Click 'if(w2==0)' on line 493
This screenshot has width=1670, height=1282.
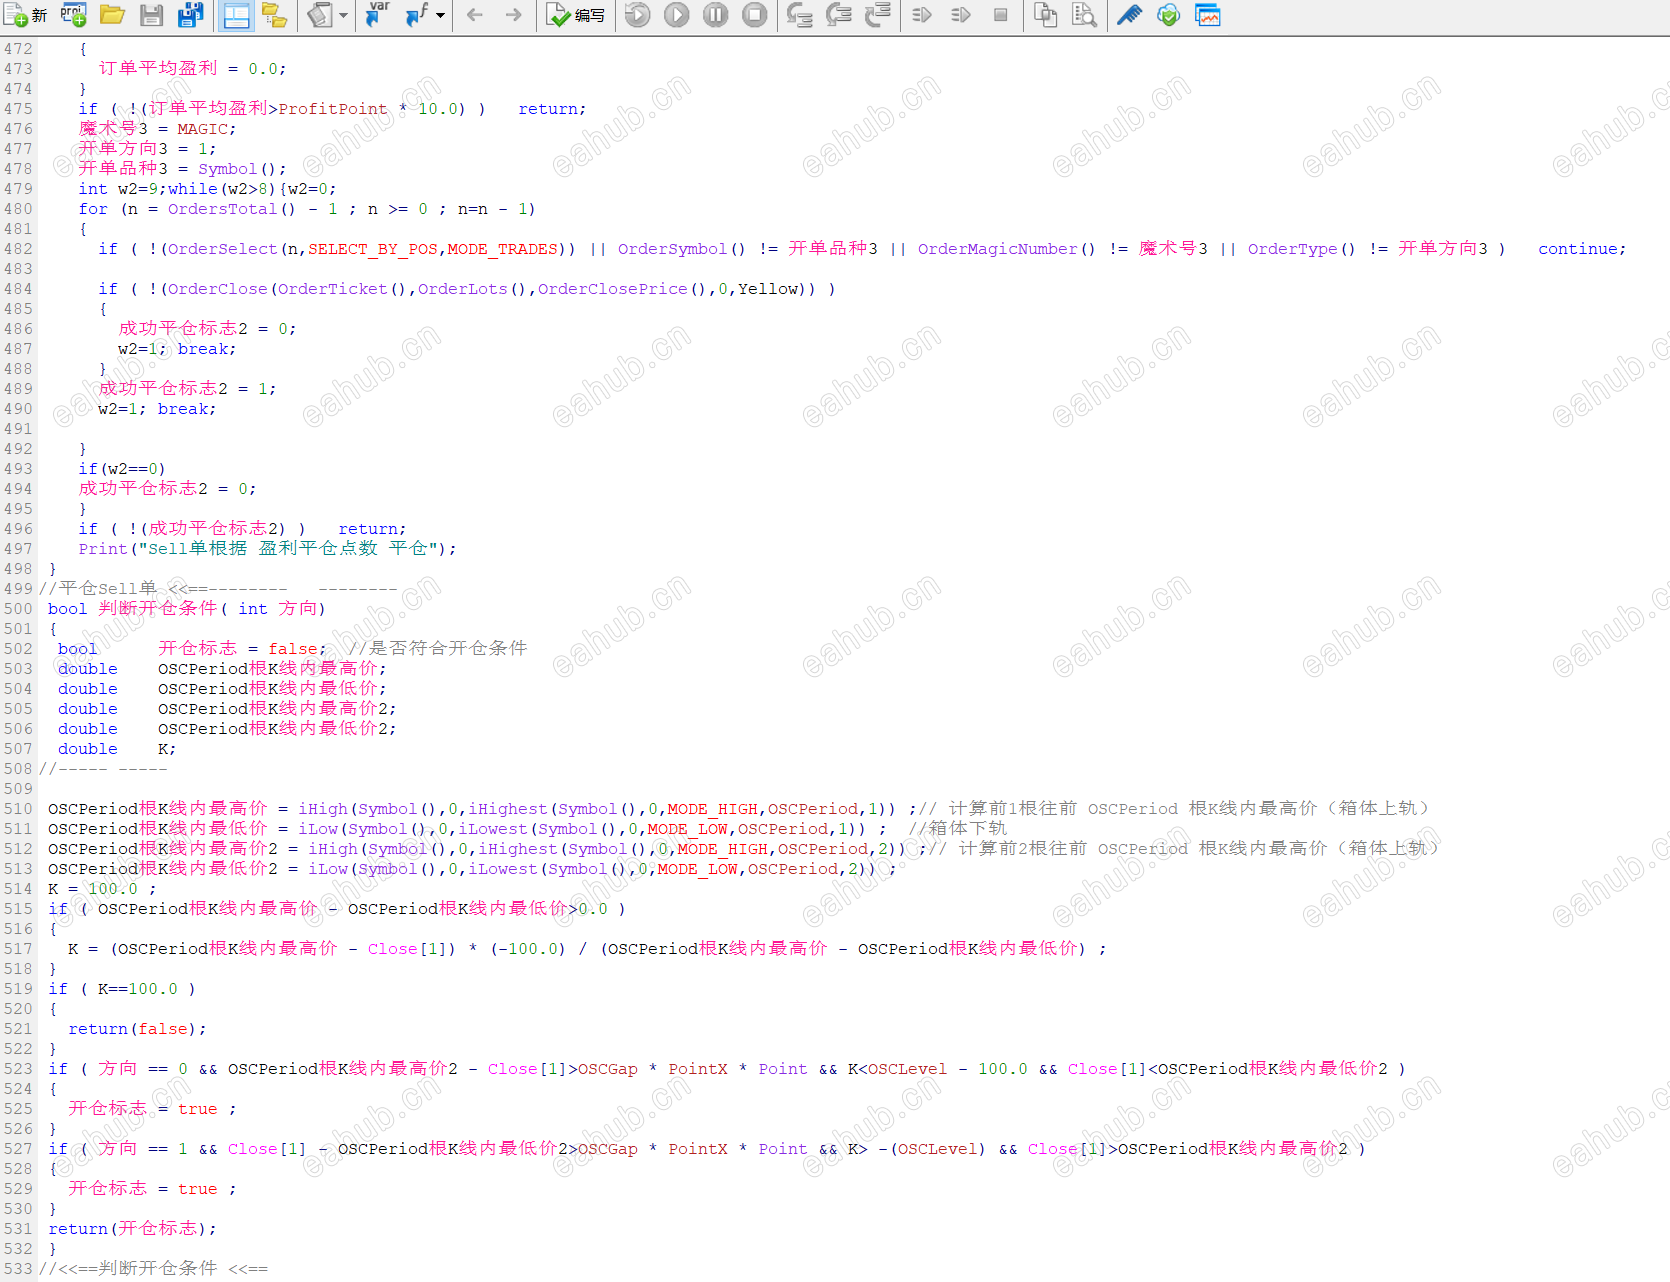point(122,469)
